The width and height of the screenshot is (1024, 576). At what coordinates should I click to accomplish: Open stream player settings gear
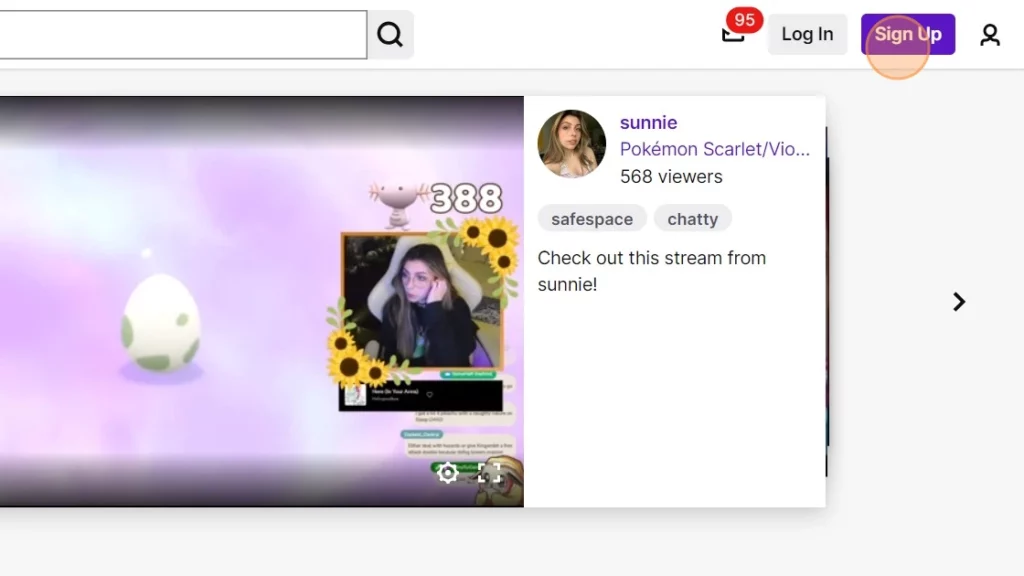[447, 472]
